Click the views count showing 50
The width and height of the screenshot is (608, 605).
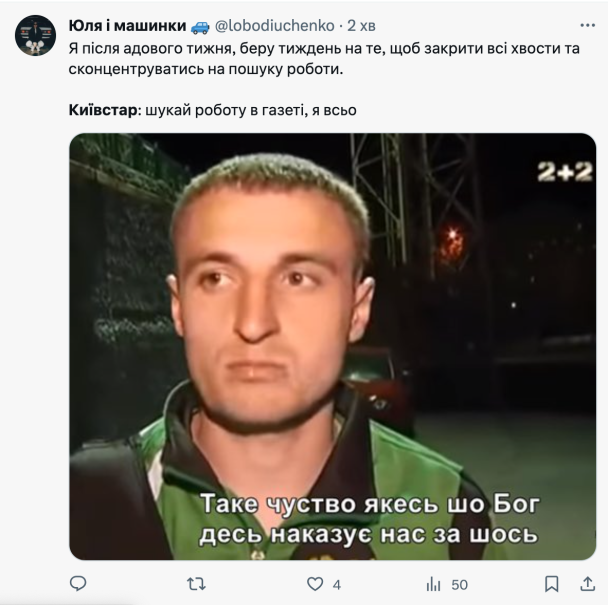coord(459,585)
